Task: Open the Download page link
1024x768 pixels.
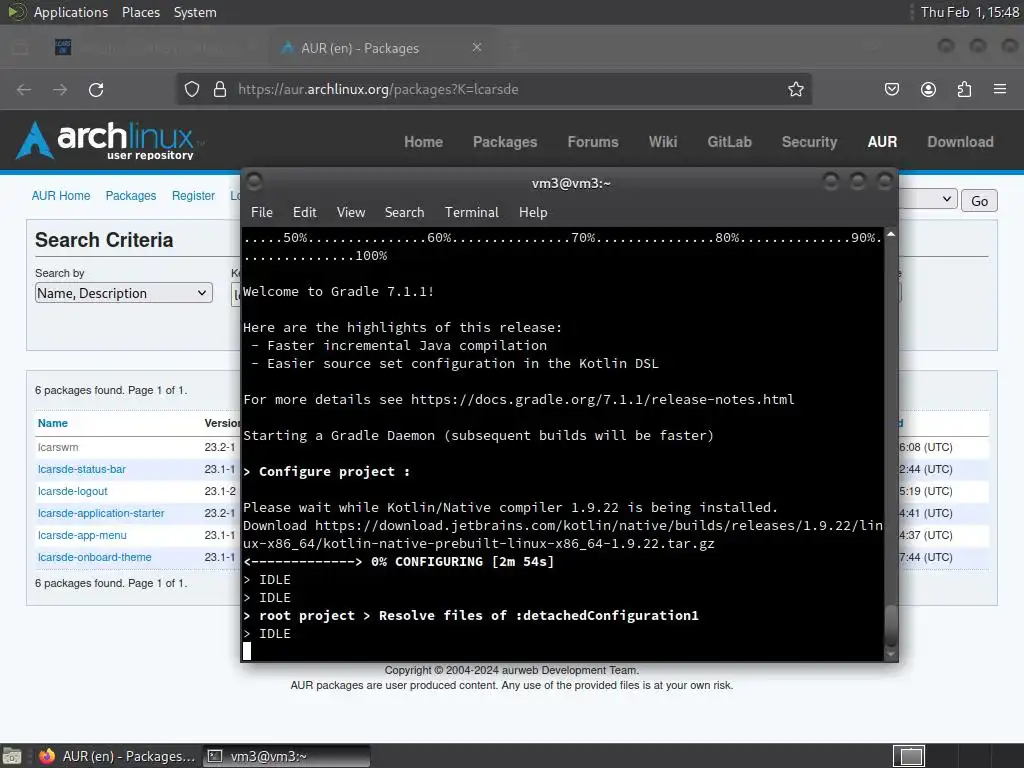Action: point(960,142)
